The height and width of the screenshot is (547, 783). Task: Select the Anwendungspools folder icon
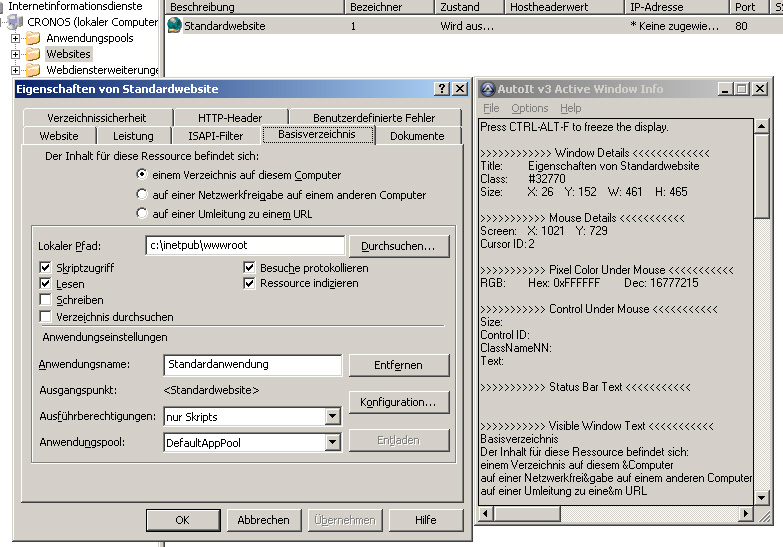click(33, 38)
